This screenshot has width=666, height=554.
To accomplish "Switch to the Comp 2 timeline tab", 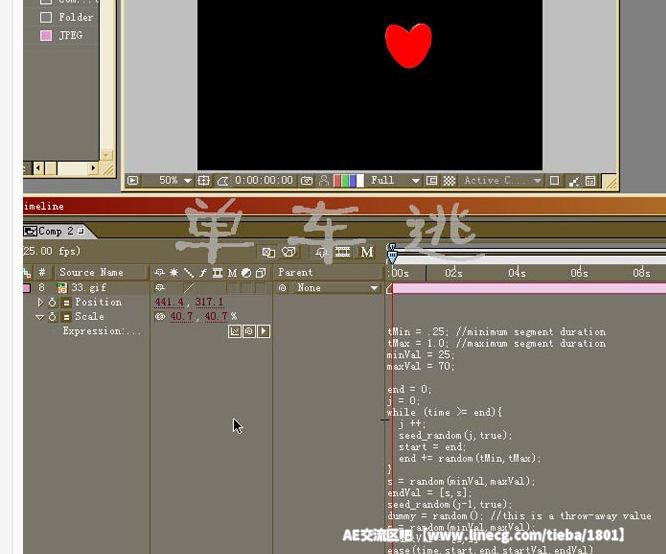I will pyautogui.click(x=55, y=231).
